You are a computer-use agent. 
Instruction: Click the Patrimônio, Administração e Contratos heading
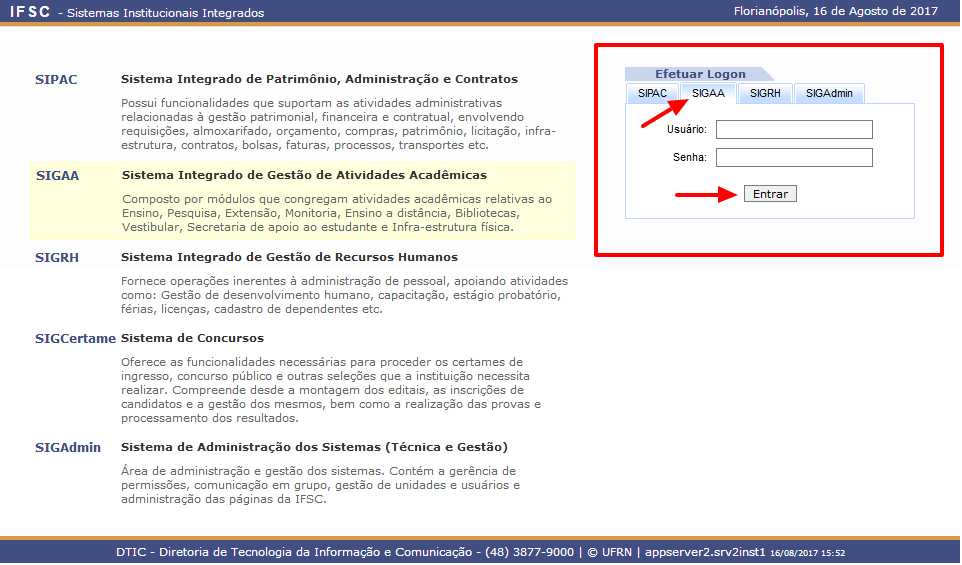pyautogui.click(x=319, y=79)
